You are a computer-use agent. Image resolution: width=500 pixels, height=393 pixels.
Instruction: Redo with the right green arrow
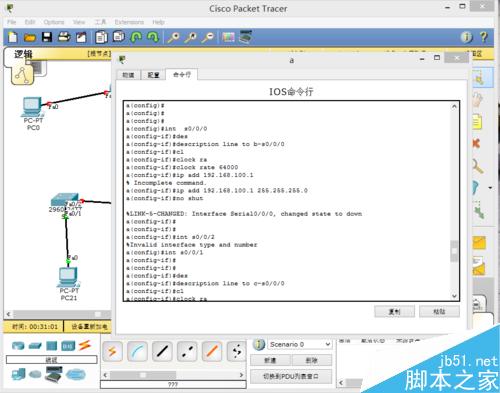pyautogui.click(x=153, y=37)
